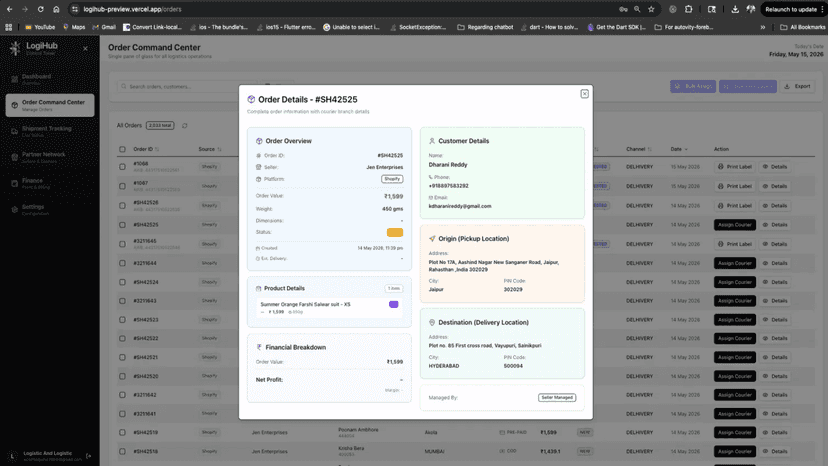
Task: Check the order #SH42524 checkbox
Action: tap(123, 282)
